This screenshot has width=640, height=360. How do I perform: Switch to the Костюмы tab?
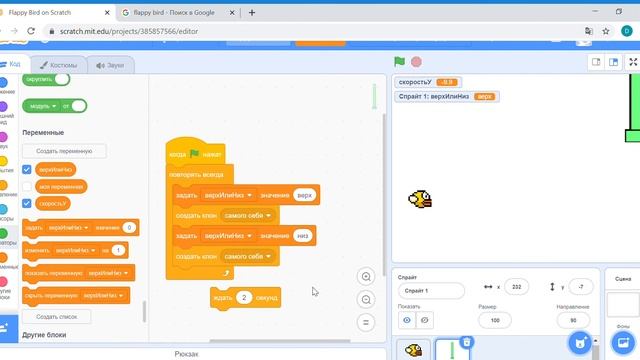(x=59, y=65)
